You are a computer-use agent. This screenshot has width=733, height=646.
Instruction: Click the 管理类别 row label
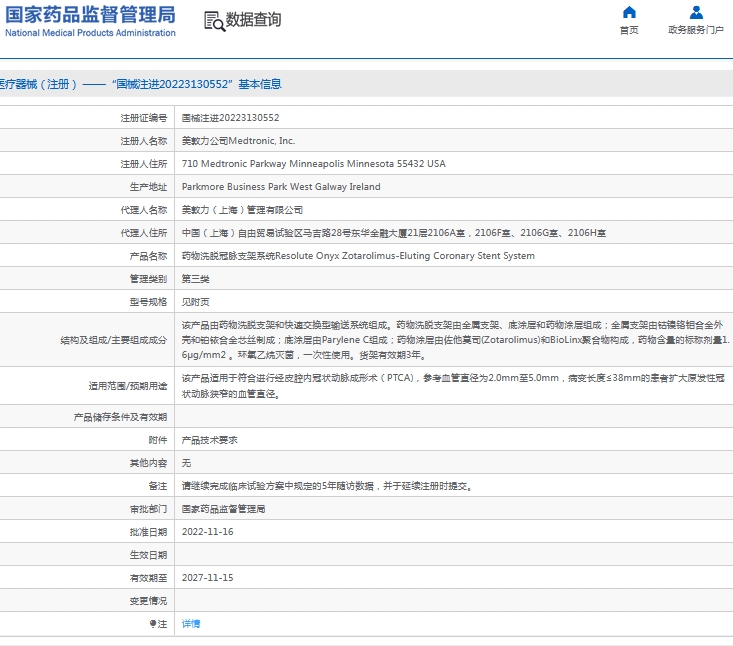pos(148,279)
